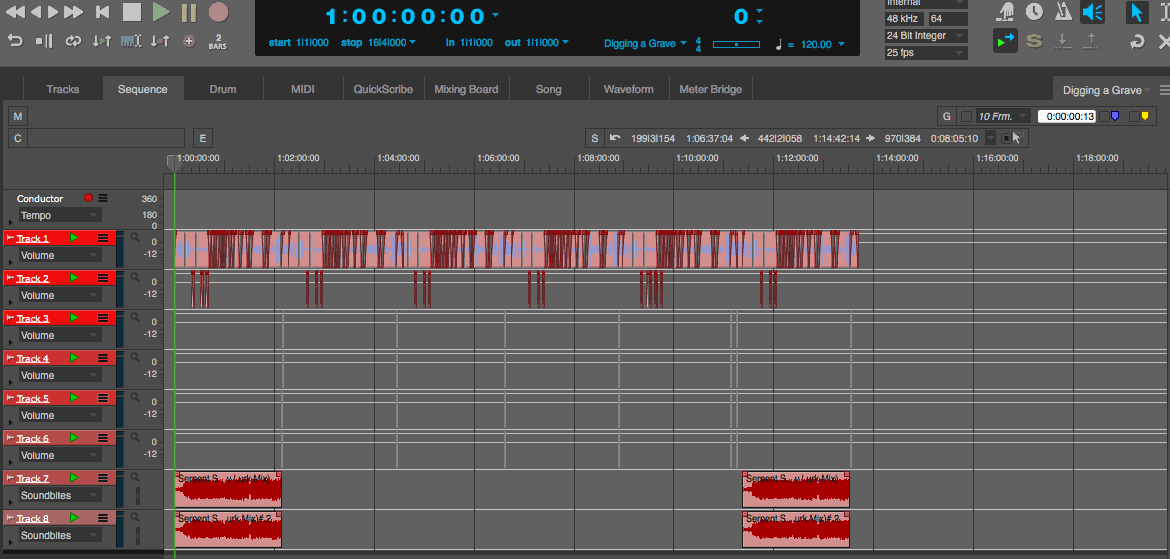Screen dimensions: 1170x559
Task: Switch to the Waveform tab
Action: 628,89
